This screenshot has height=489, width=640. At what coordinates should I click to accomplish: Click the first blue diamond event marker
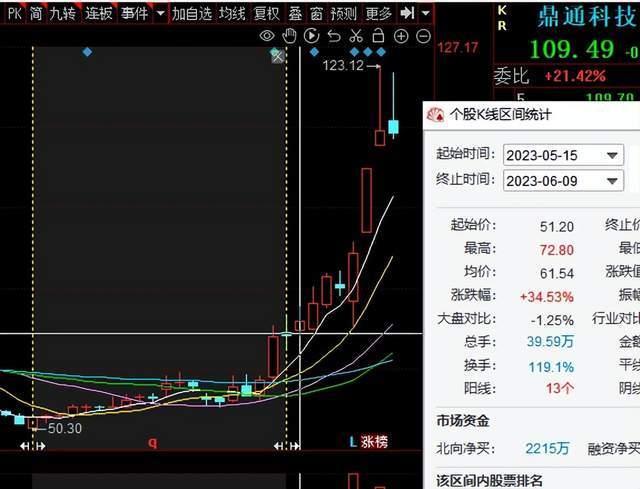coord(87,52)
